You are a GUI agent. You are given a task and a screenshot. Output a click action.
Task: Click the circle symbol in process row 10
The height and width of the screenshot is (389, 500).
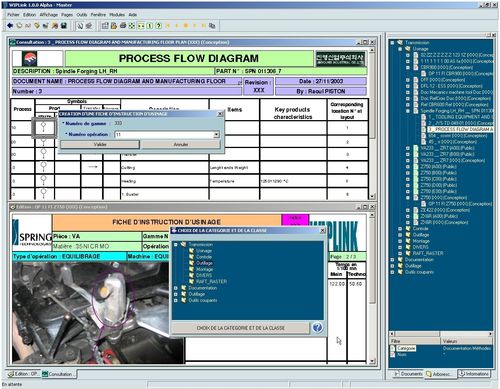[x=43, y=127]
